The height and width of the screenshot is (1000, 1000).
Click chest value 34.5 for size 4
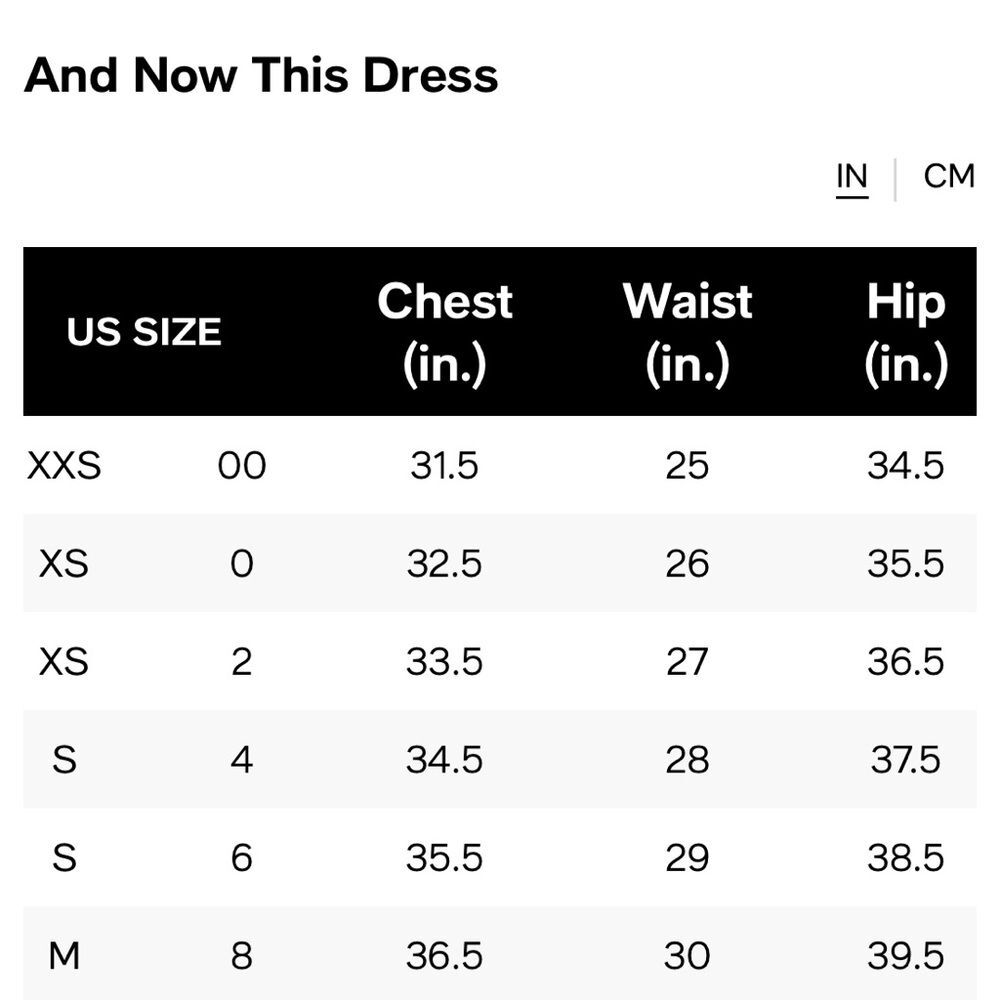(x=444, y=759)
